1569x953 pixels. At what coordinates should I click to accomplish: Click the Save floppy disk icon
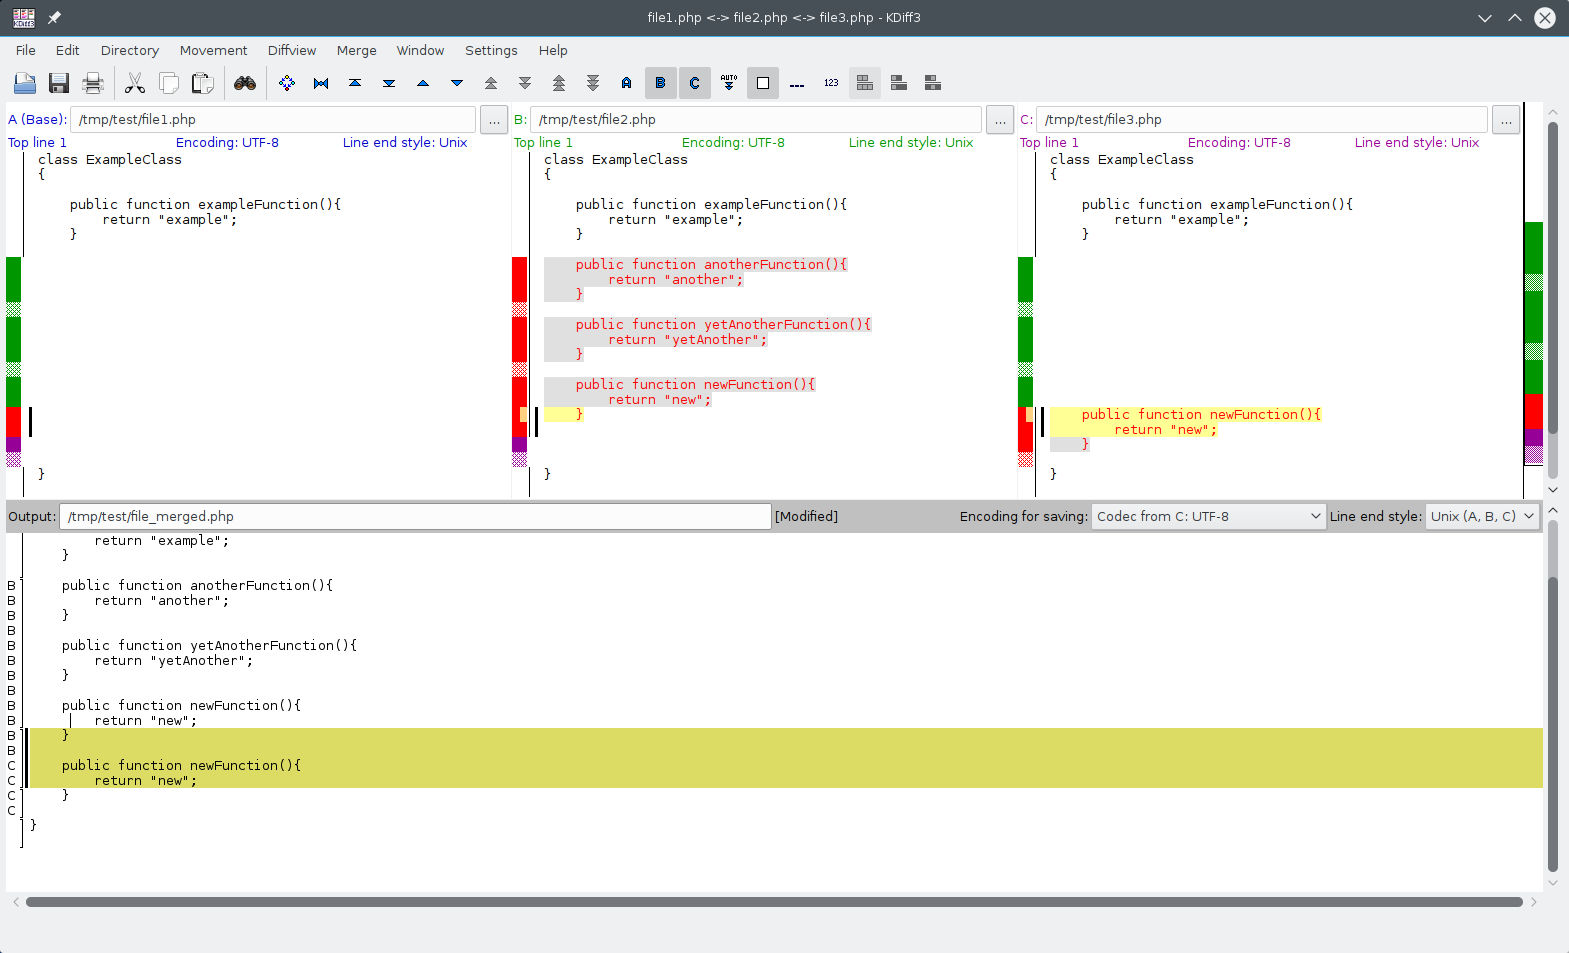tap(59, 83)
